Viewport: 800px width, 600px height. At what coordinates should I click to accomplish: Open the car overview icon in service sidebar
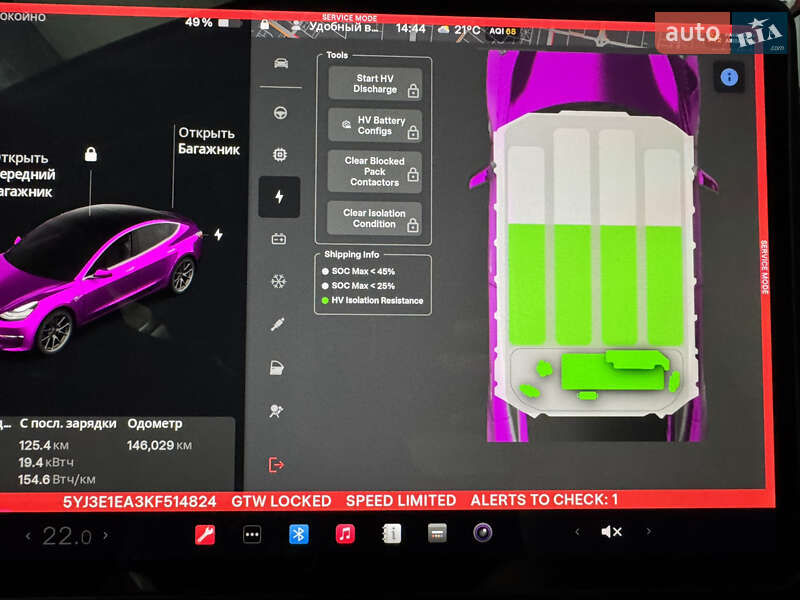[281, 63]
